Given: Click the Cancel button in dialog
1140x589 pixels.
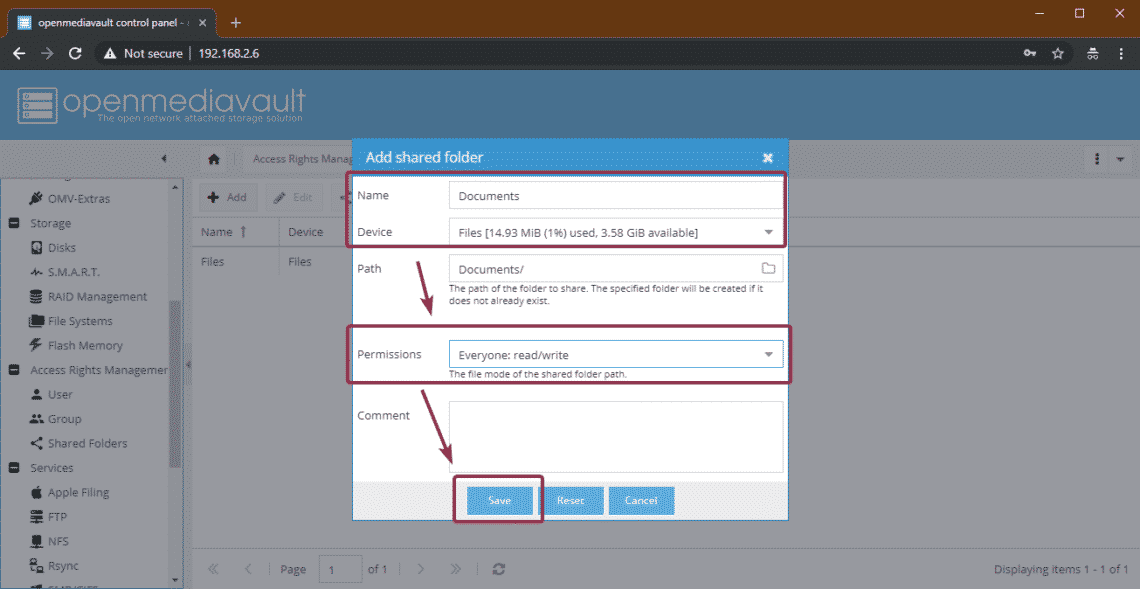Looking at the screenshot, I should (641, 500).
